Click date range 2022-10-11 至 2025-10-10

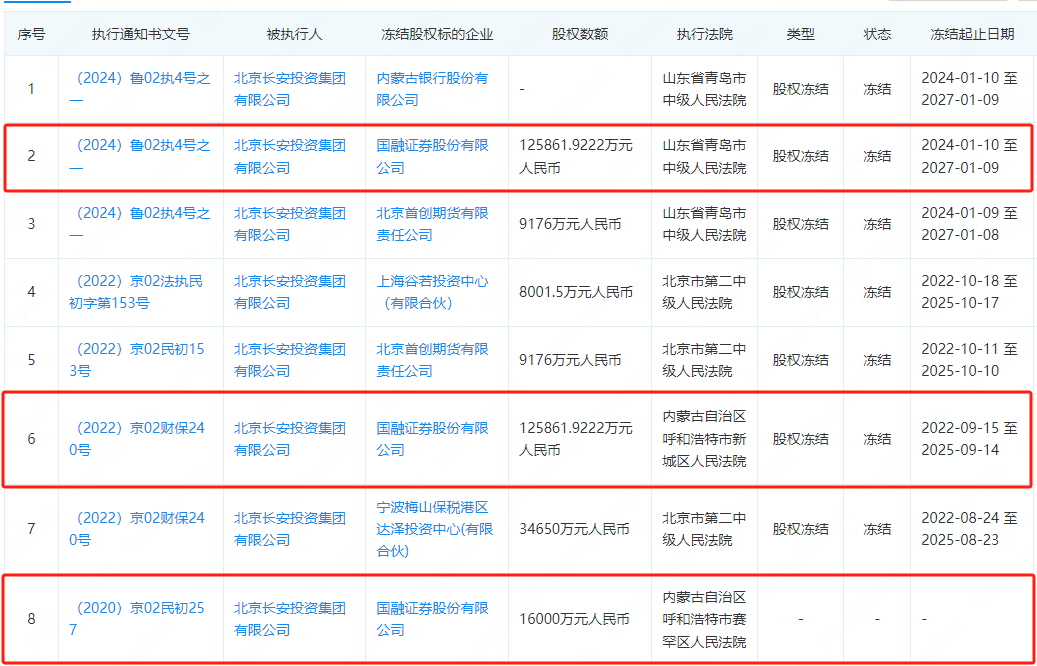pyautogui.click(x=970, y=360)
